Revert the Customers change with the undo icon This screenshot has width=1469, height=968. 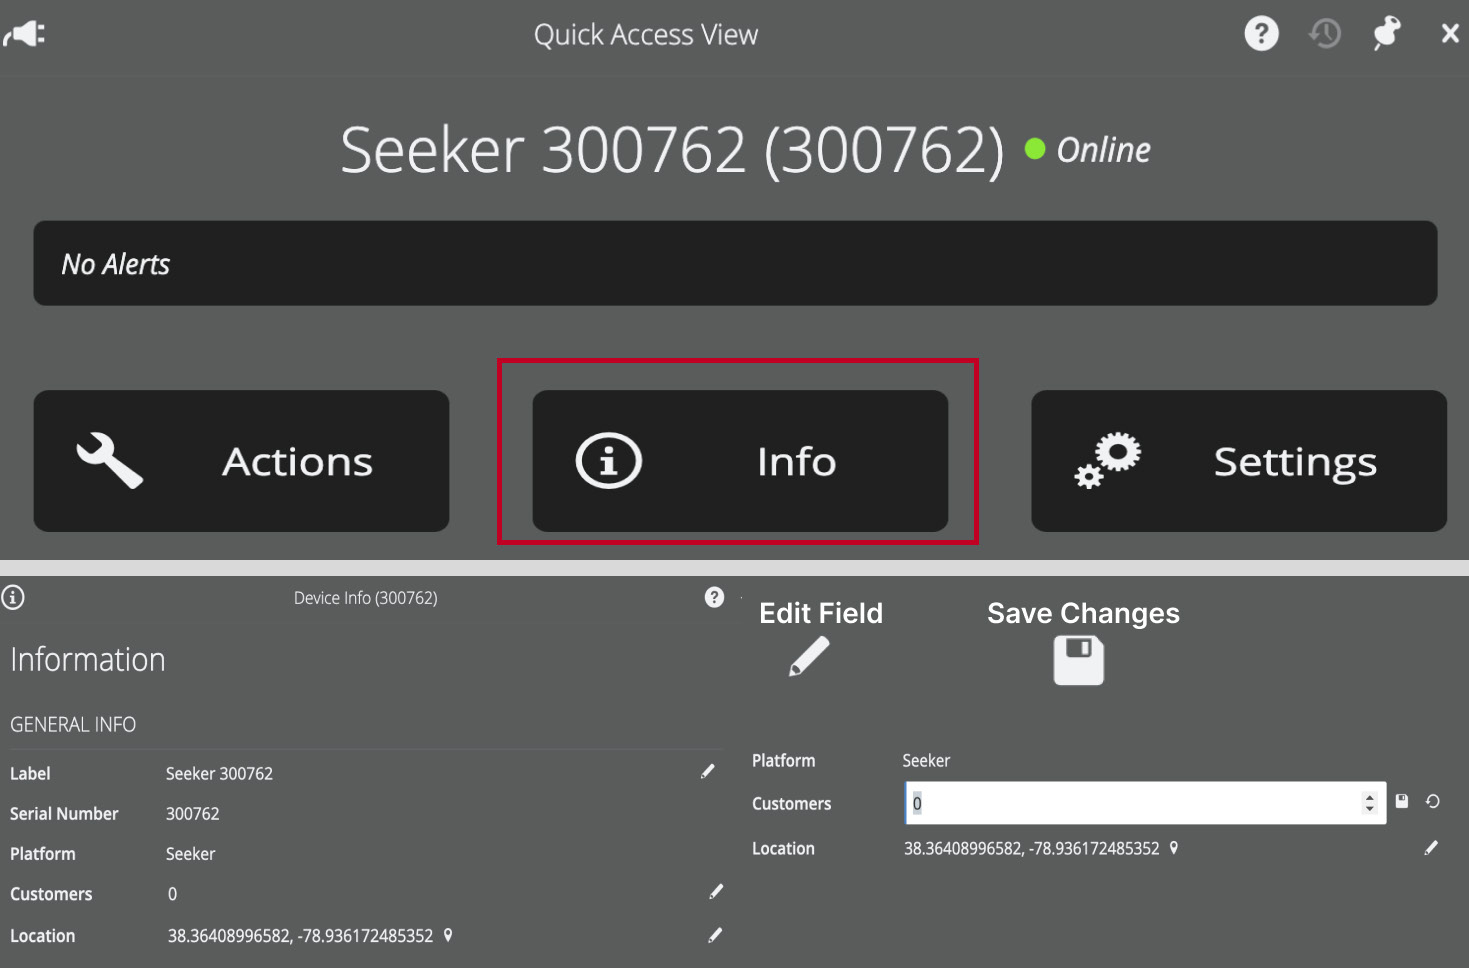[1432, 802]
